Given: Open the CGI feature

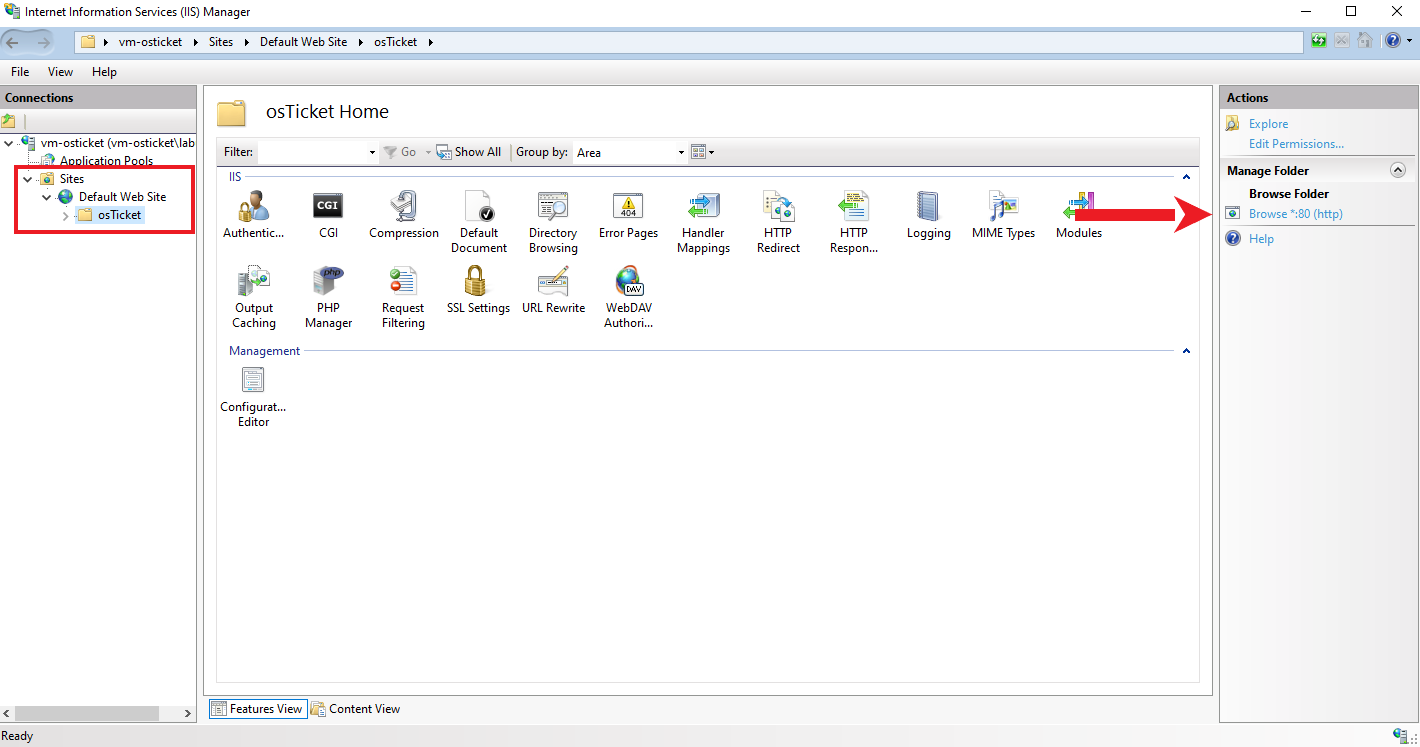Looking at the screenshot, I should tap(328, 215).
